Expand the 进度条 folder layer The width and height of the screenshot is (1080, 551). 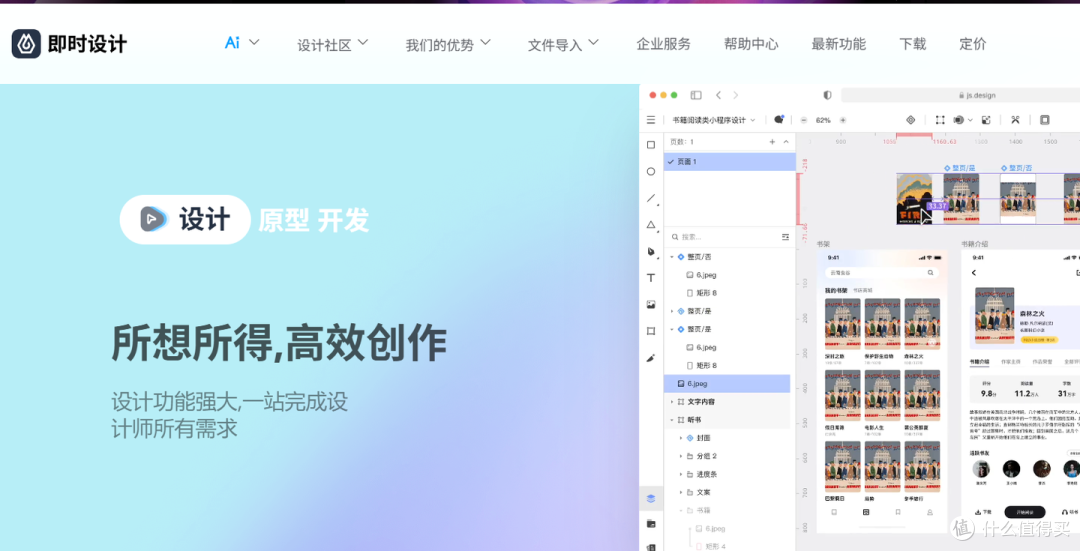point(681,474)
